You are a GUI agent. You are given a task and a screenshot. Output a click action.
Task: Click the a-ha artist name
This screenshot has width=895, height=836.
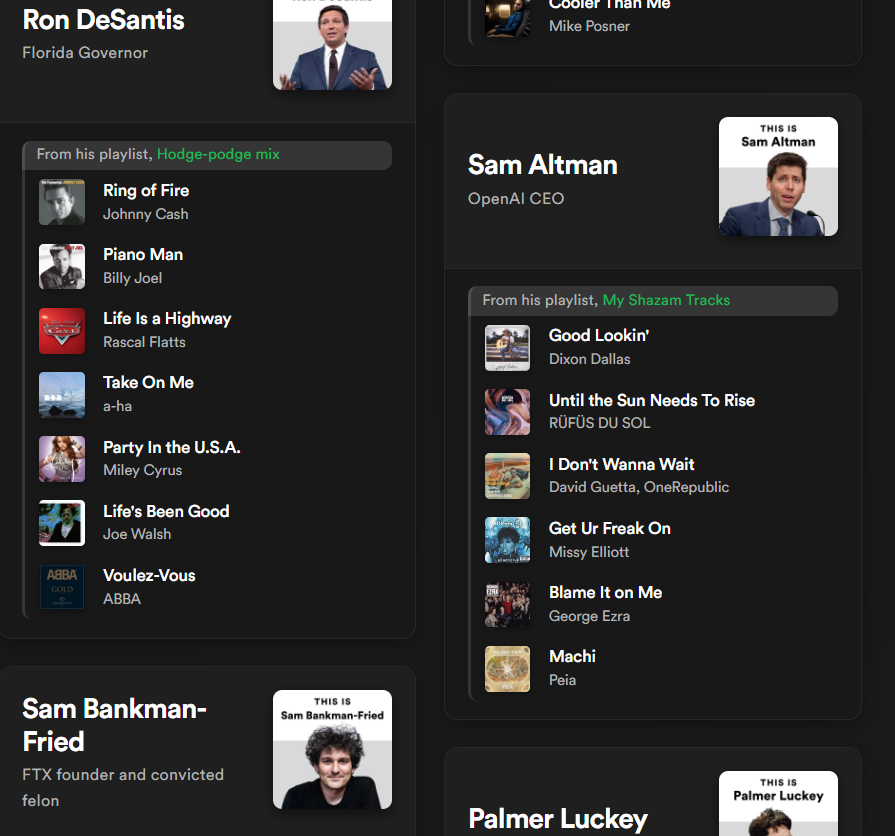point(117,406)
